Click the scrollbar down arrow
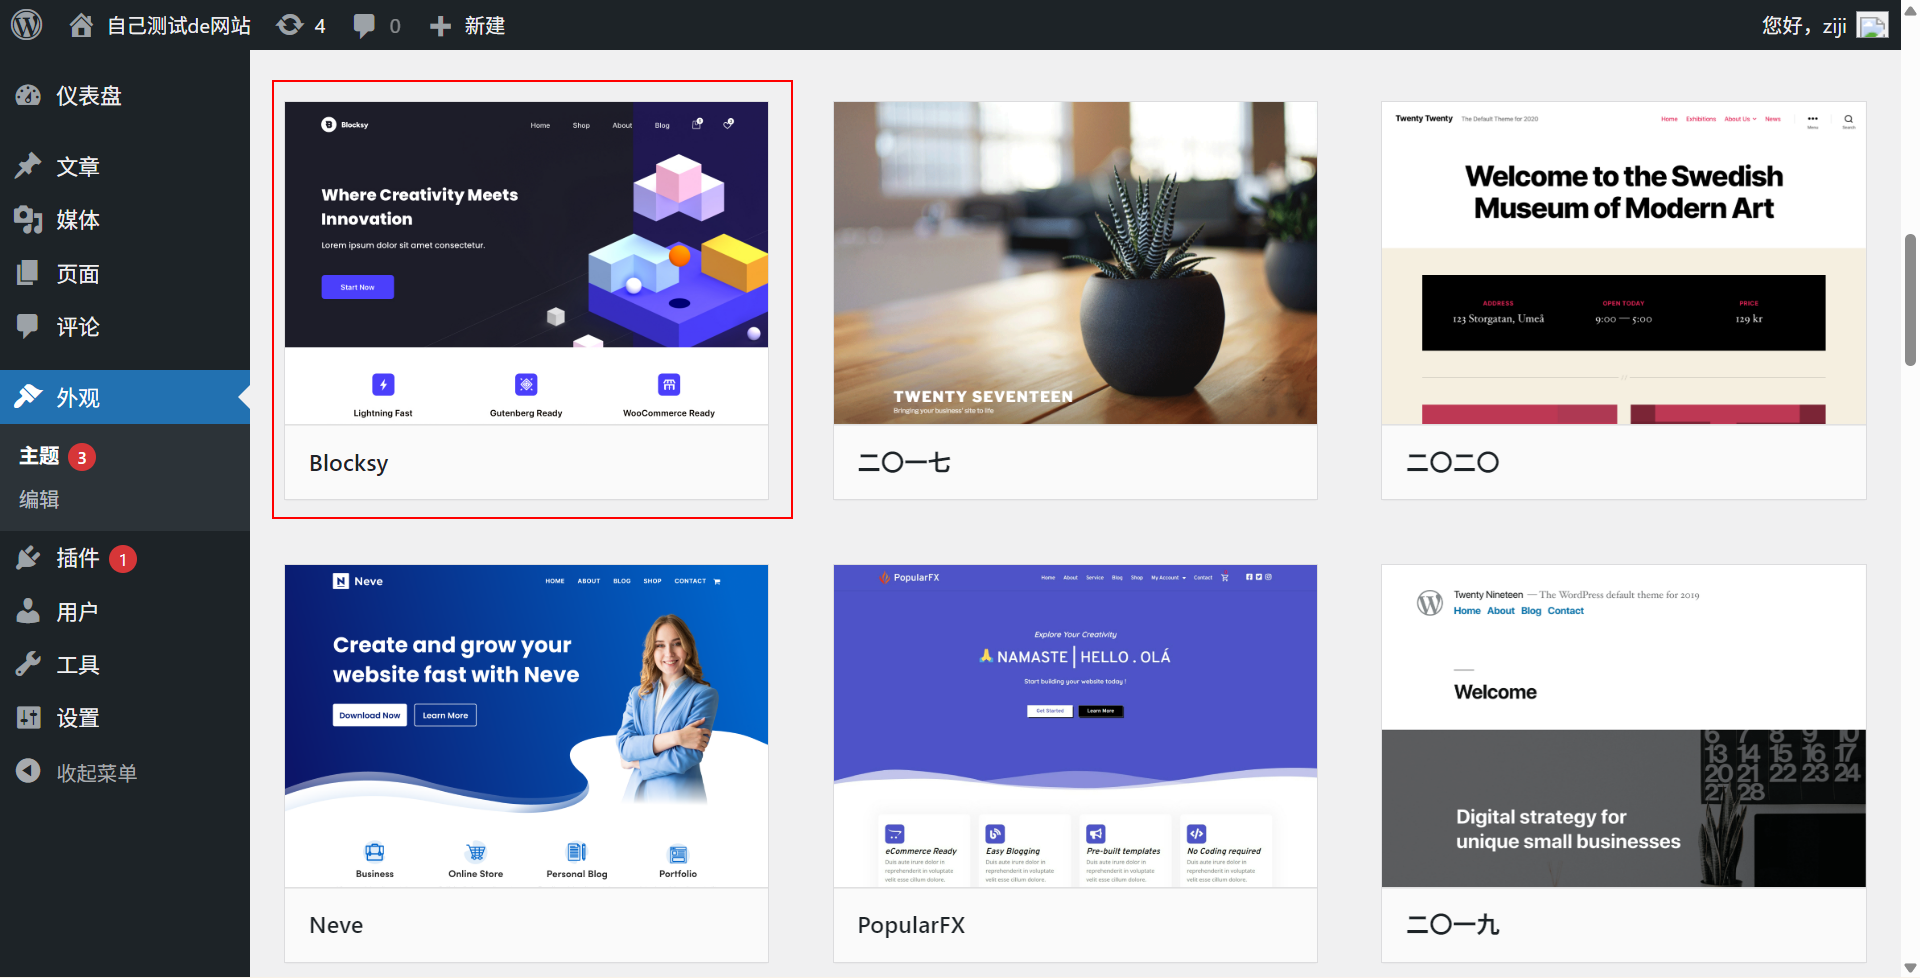1920x978 pixels. point(1910,968)
